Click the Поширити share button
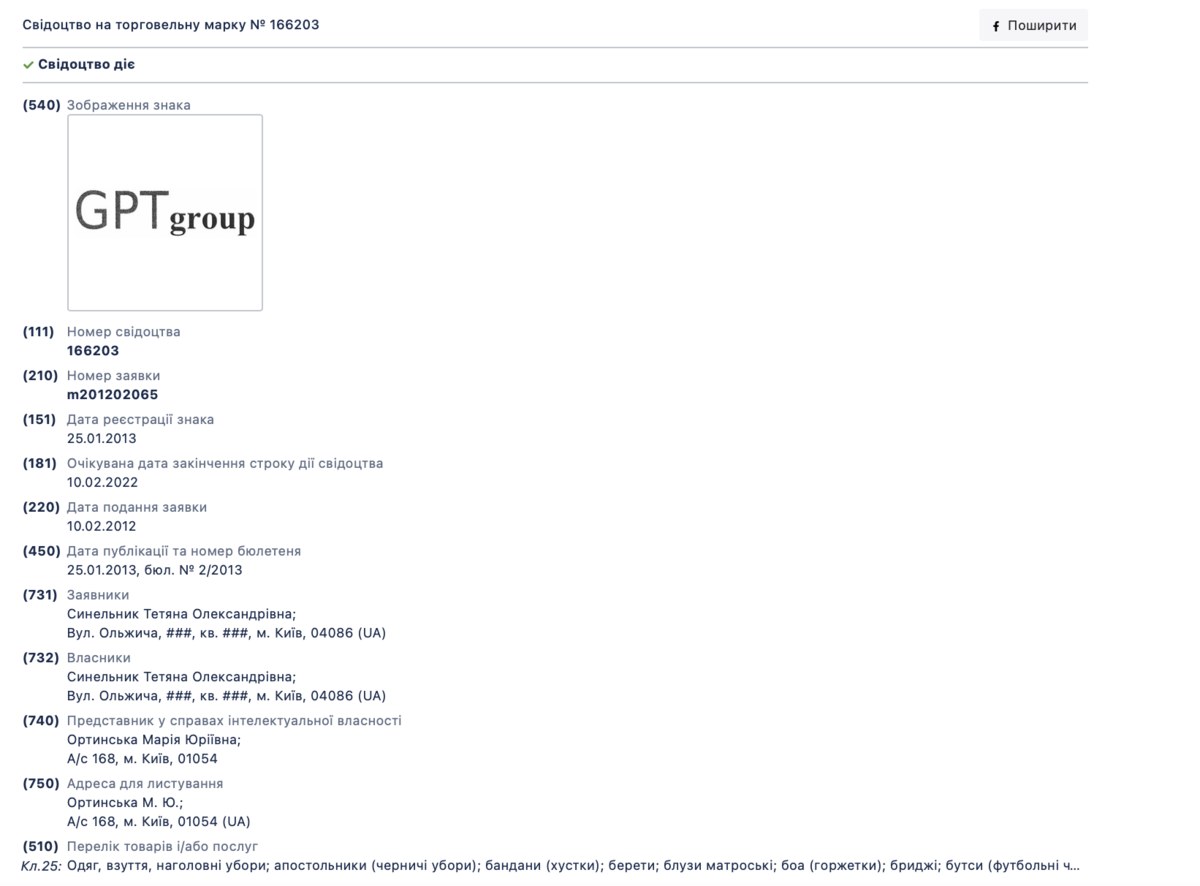 [1033, 26]
